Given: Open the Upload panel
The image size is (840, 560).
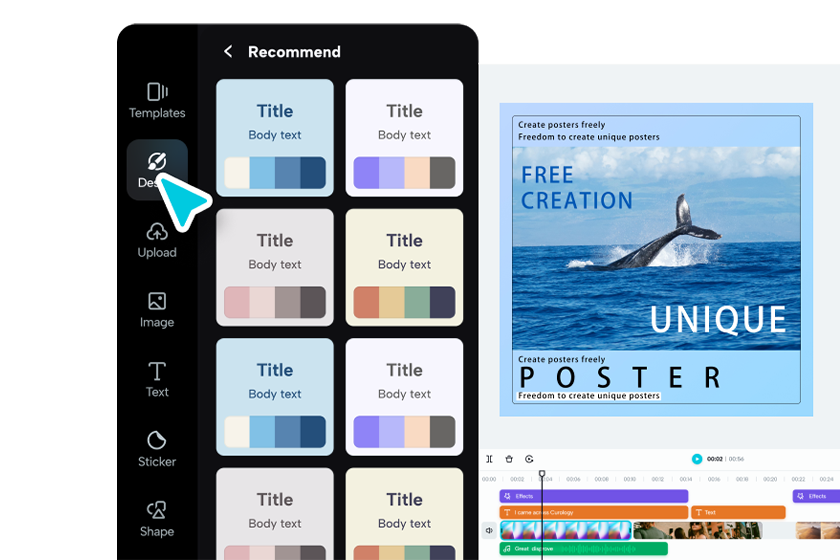Looking at the screenshot, I should point(157,240).
